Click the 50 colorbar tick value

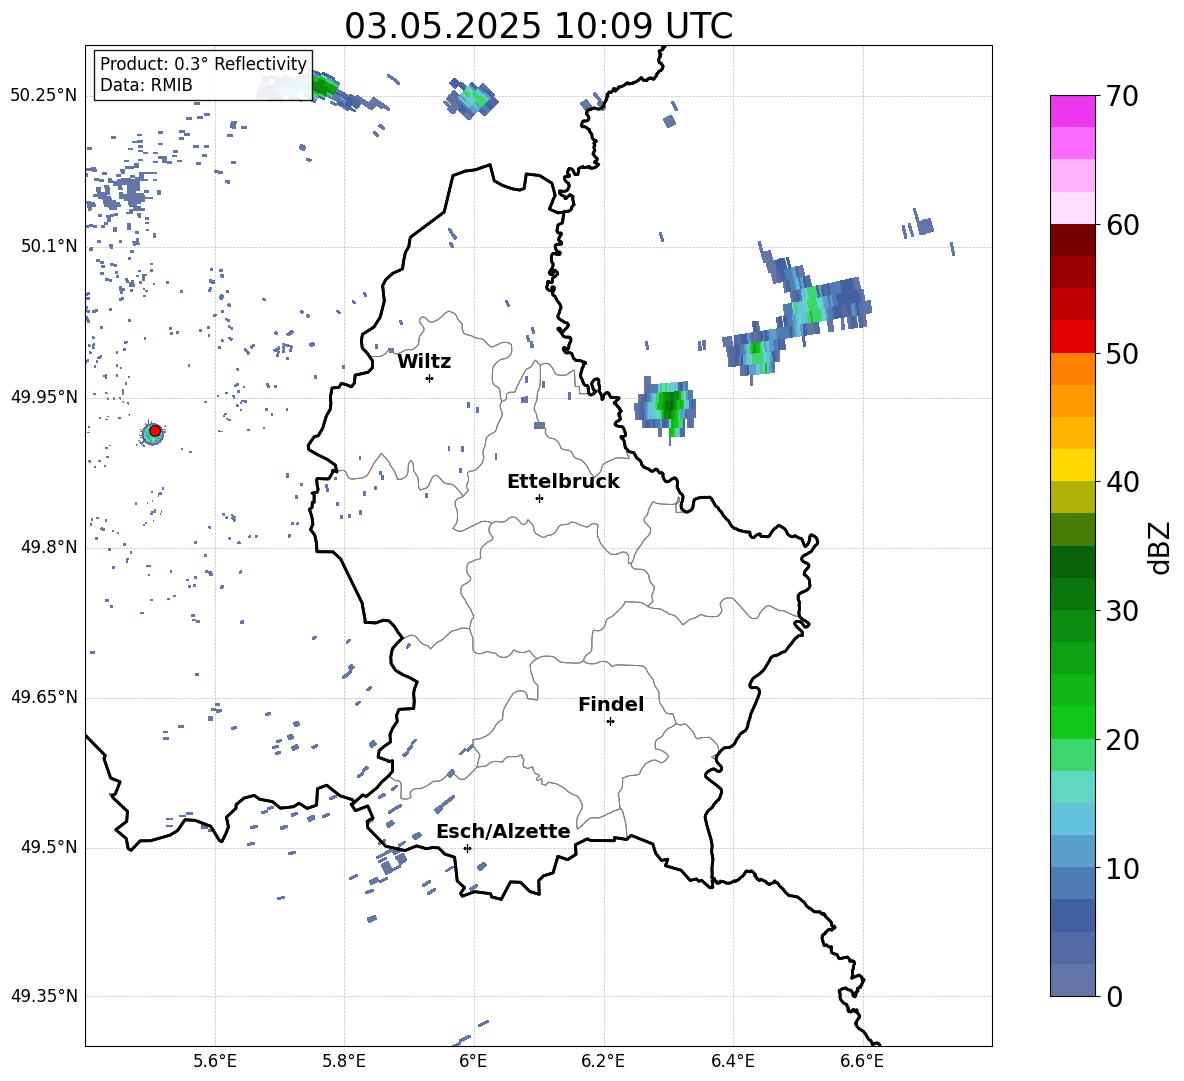[x=1122, y=353]
